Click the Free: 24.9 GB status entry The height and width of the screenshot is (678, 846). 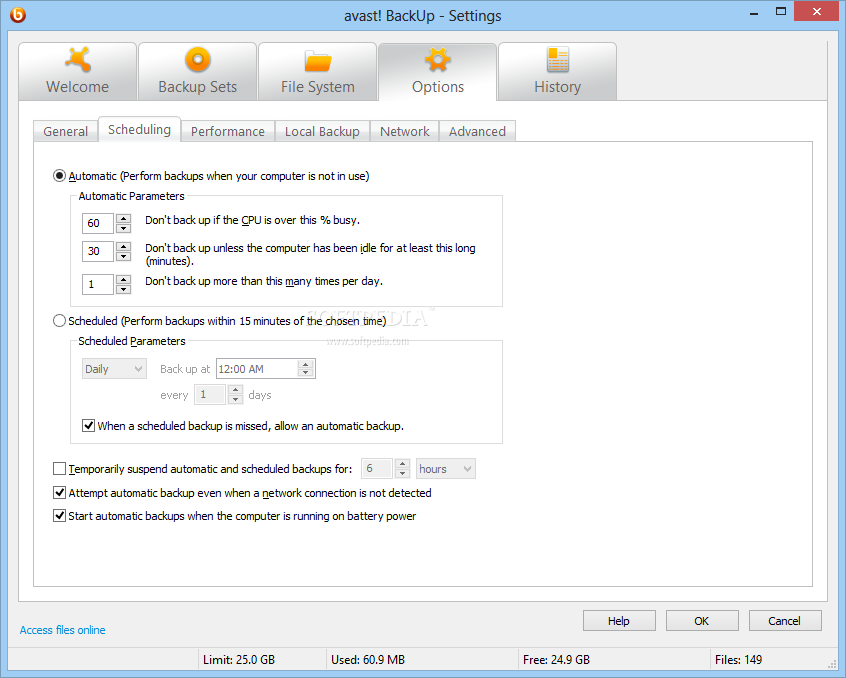point(556,659)
